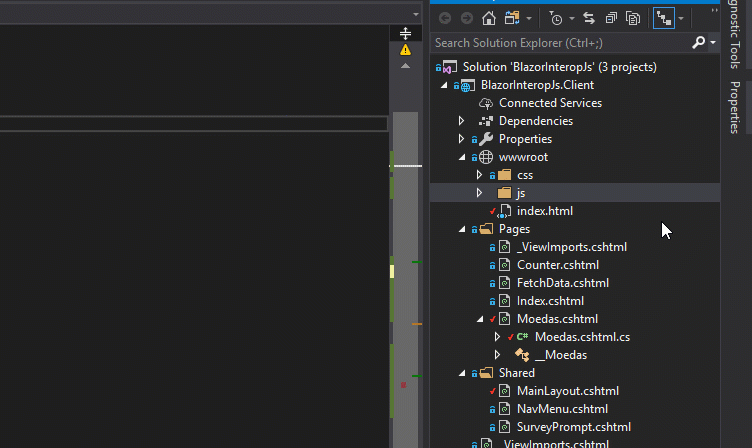Click the C# icon of Moedas.cshtml.cs

point(522,337)
